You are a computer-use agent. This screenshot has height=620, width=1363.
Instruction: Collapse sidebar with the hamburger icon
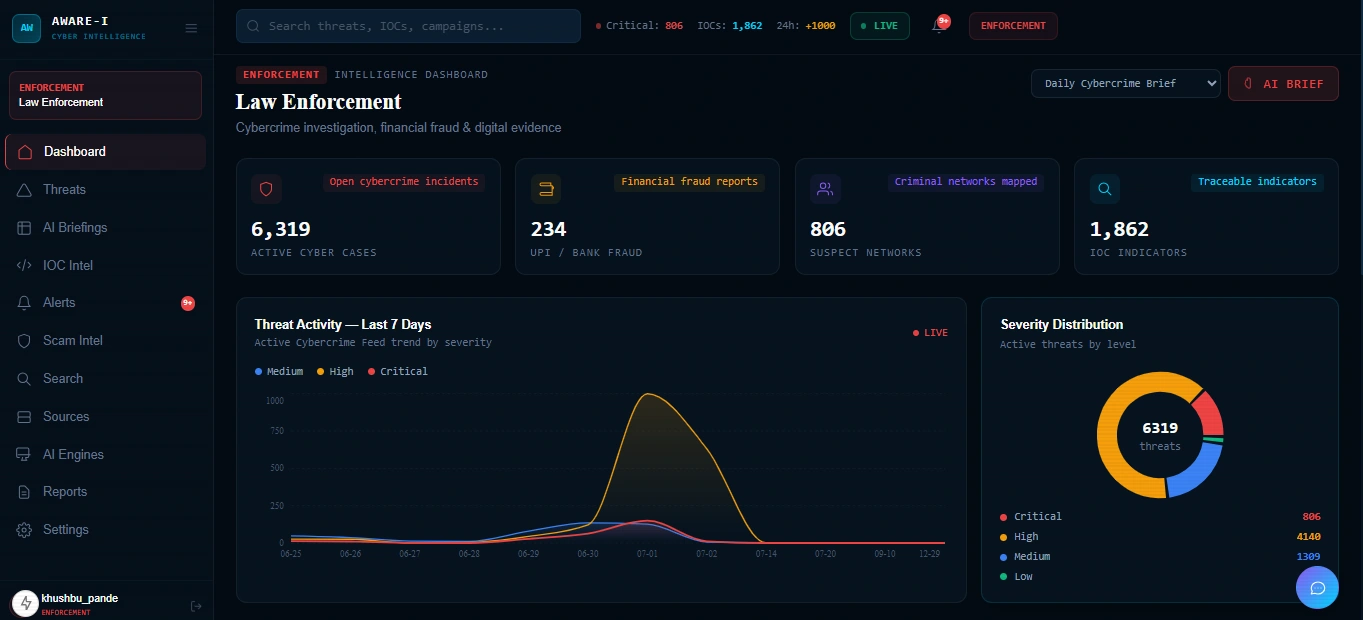[x=191, y=28]
